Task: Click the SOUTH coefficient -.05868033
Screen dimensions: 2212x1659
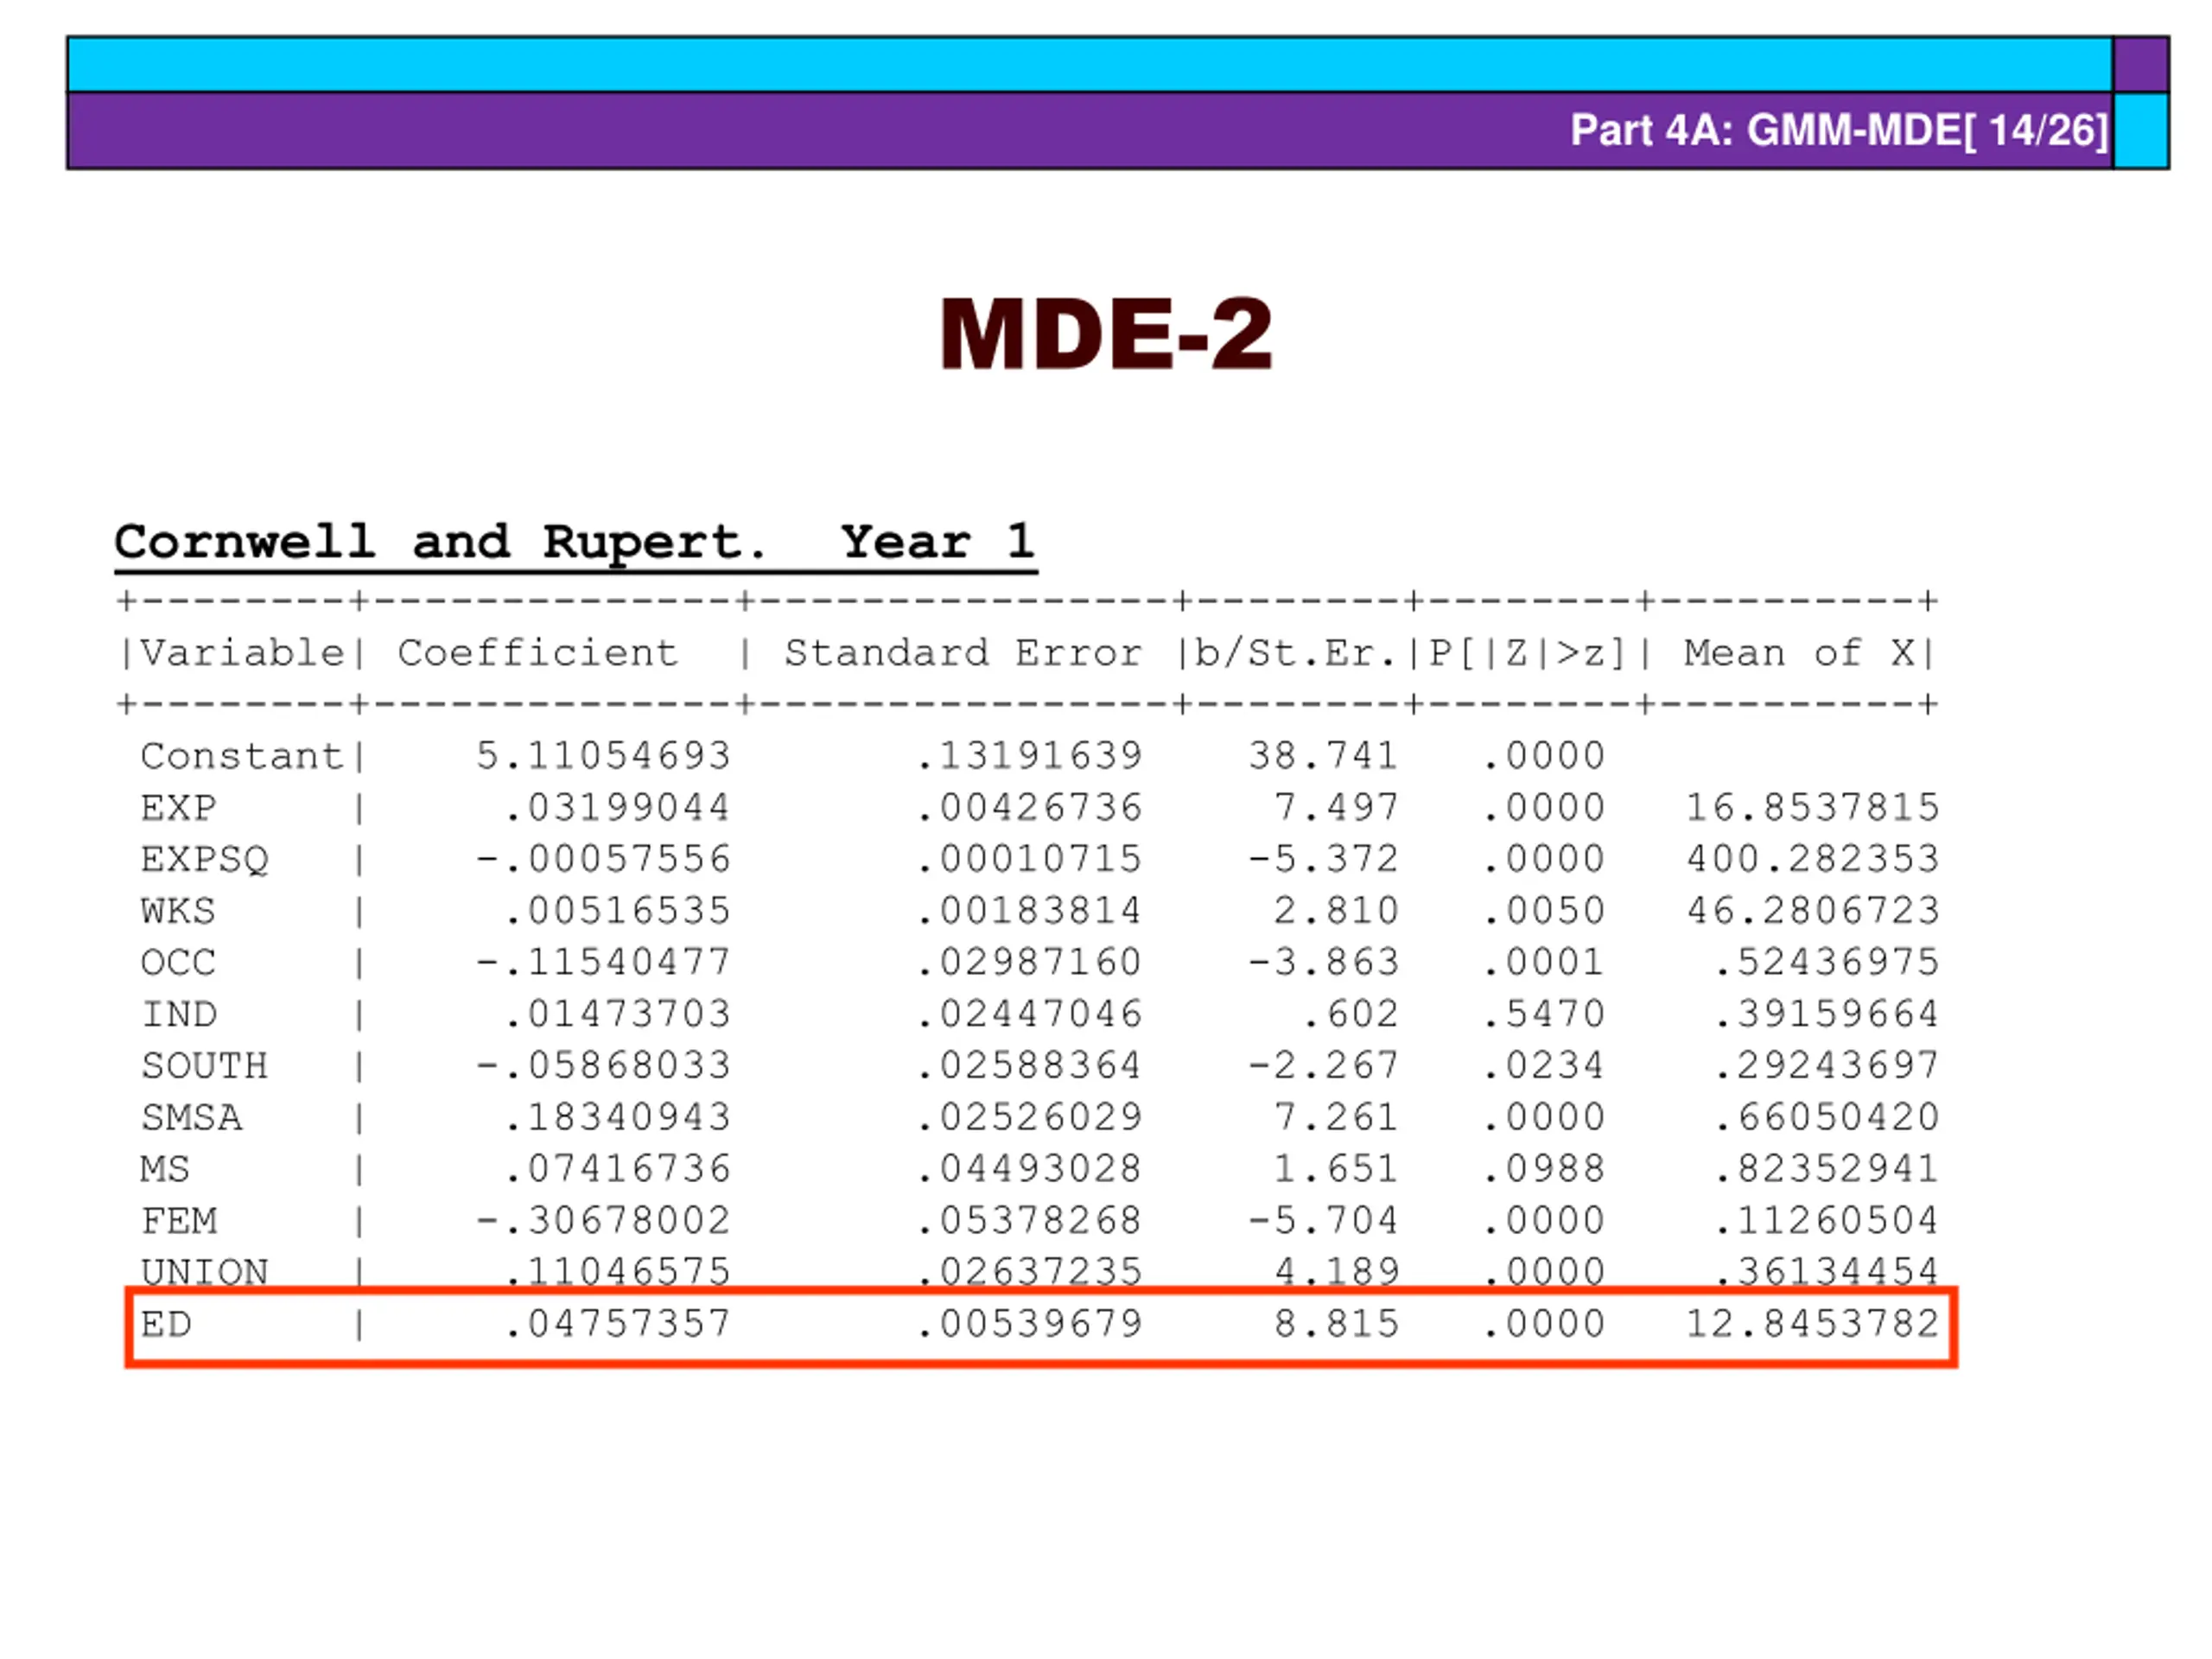Action: 603,1066
